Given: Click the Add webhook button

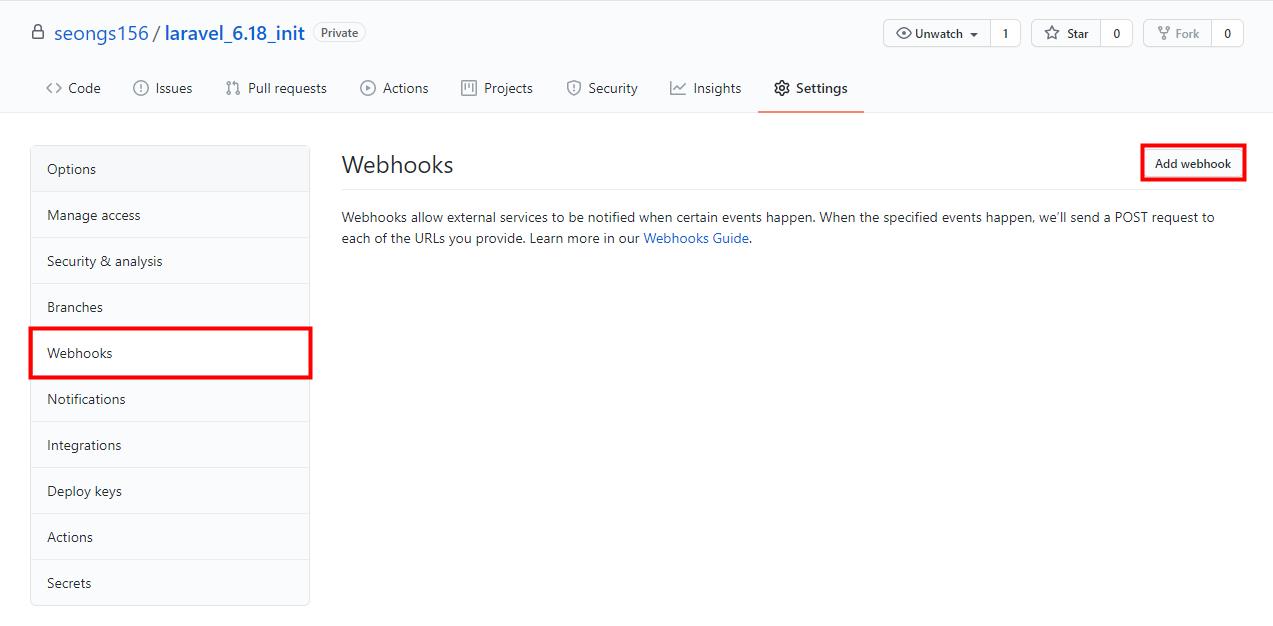Looking at the screenshot, I should pyautogui.click(x=1193, y=163).
